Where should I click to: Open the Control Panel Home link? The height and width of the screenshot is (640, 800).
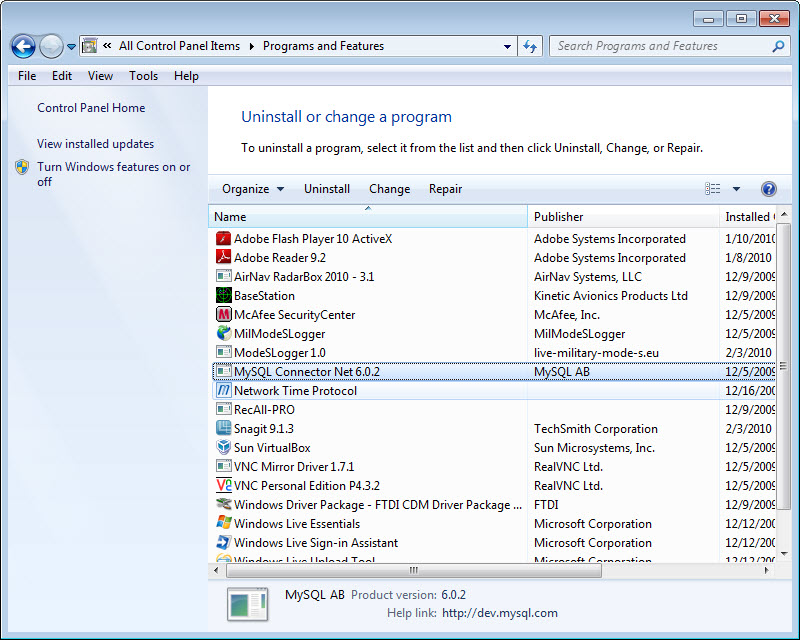coord(91,108)
